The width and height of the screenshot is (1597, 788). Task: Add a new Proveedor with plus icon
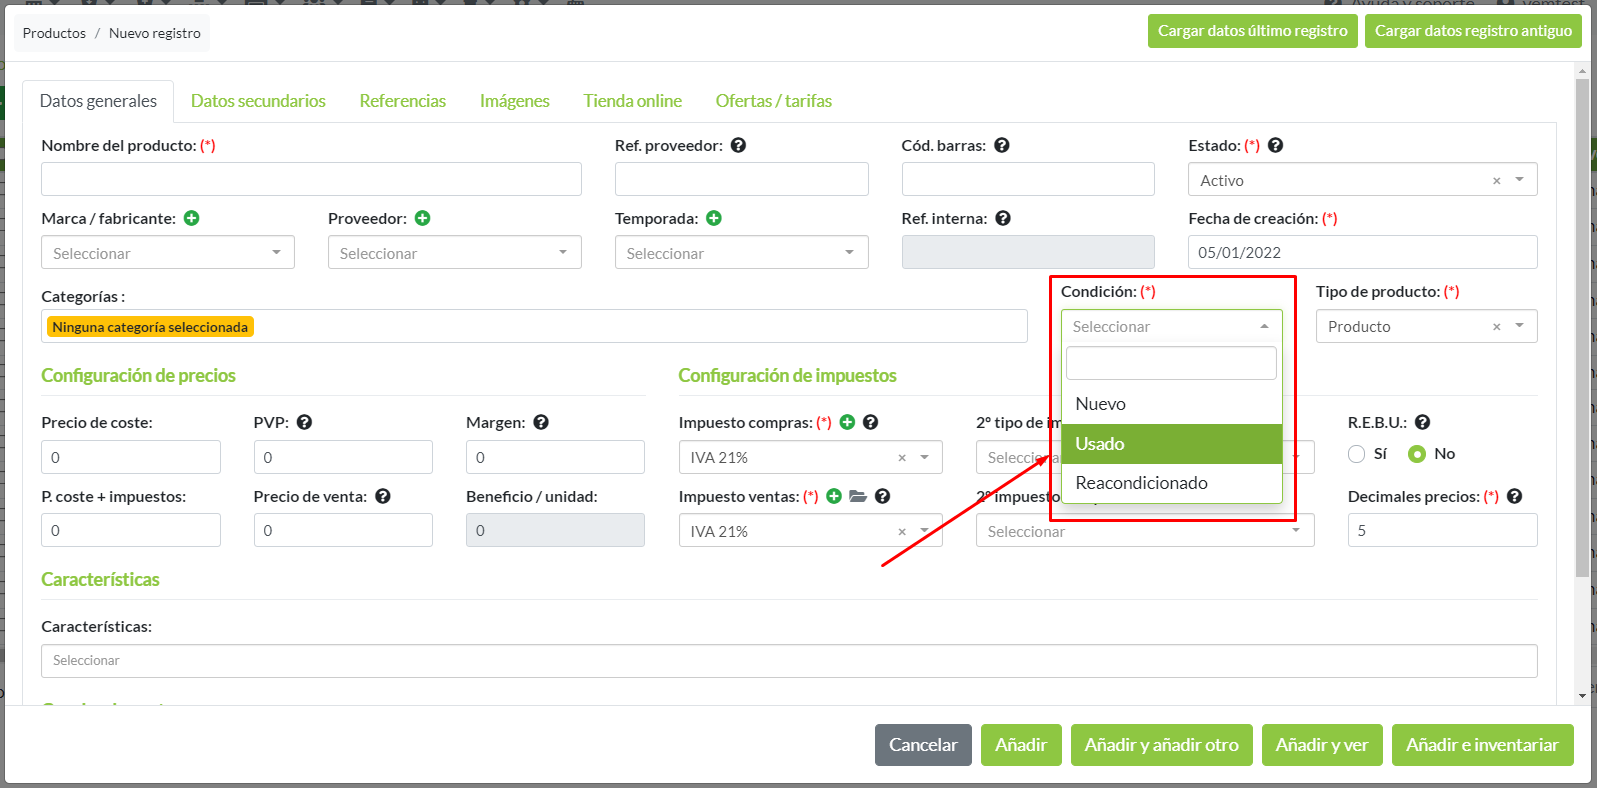coord(423,218)
